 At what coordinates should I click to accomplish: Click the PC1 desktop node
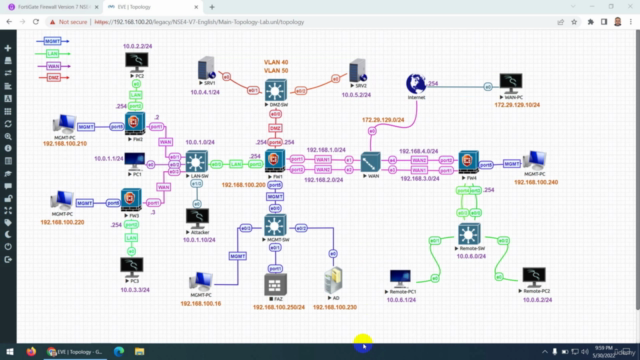click(x=135, y=162)
